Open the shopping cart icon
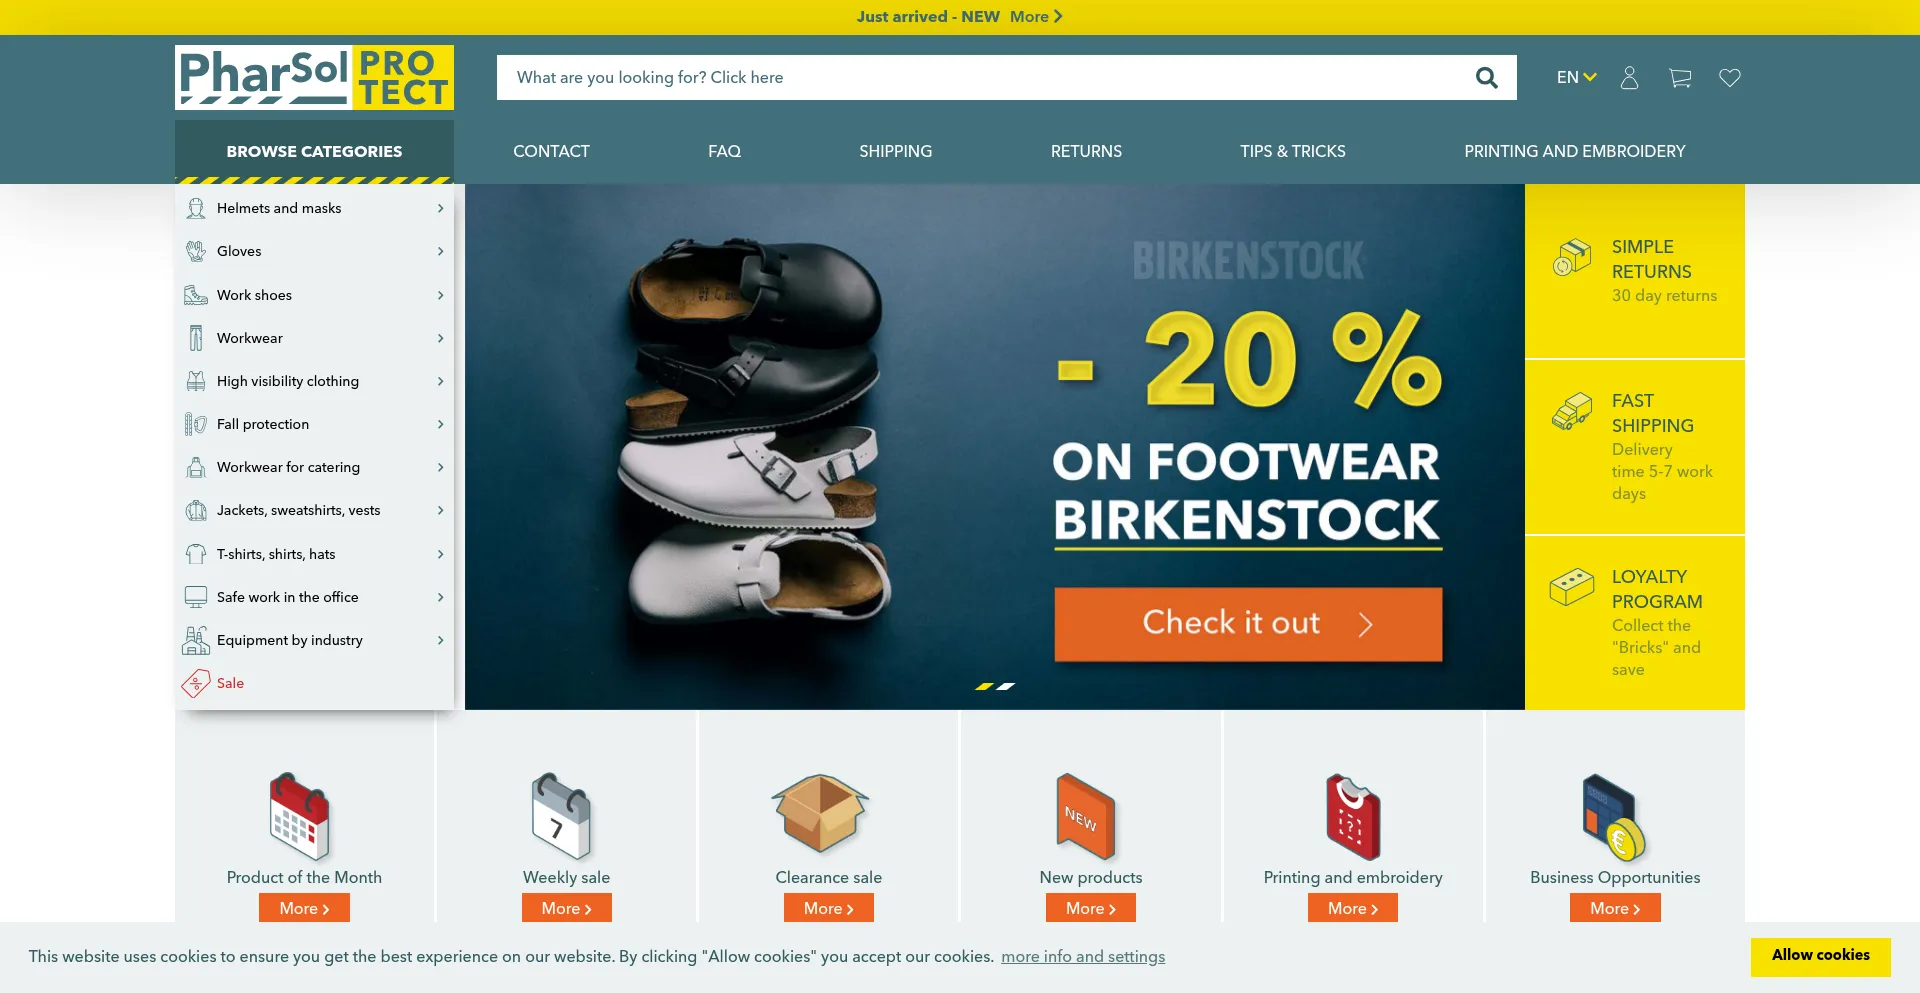Screen dimensions: 1920x993 1680,78
